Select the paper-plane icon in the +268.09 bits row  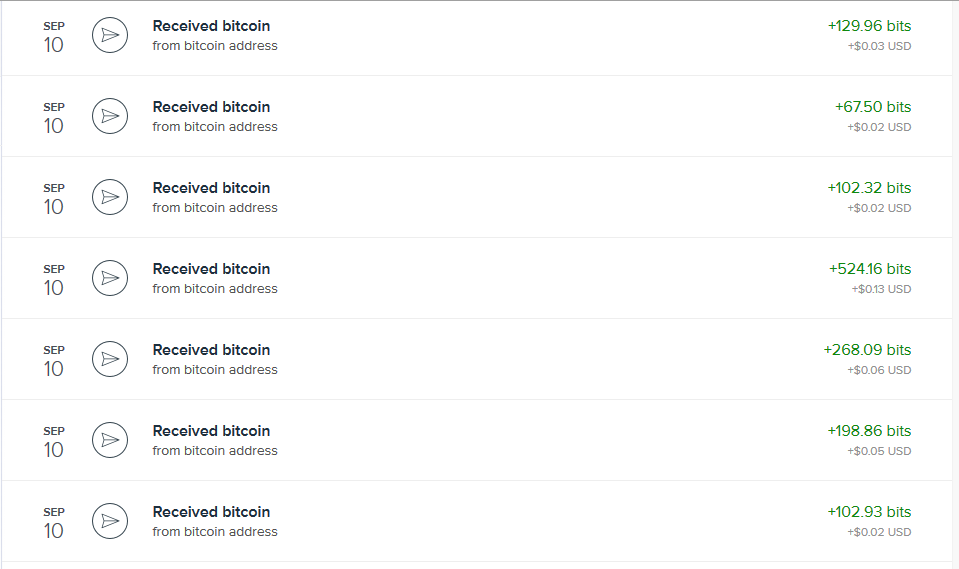pos(110,360)
